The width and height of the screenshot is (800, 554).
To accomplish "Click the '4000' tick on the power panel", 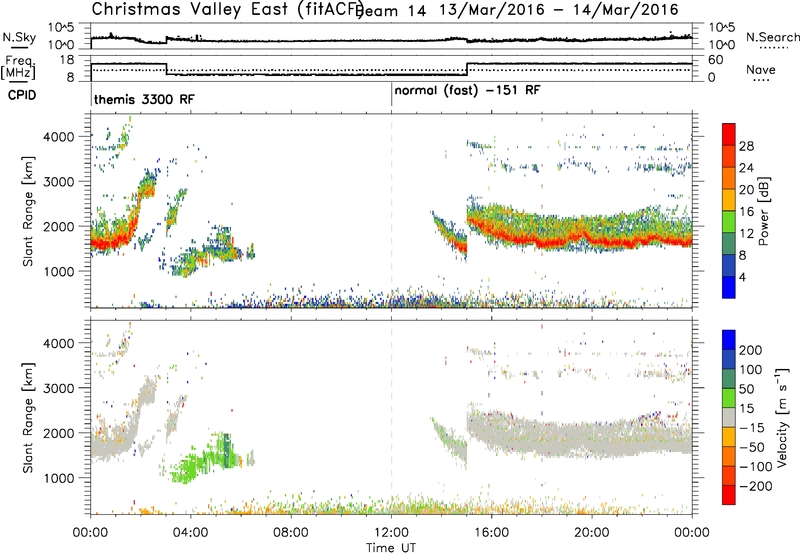I will point(58,137).
